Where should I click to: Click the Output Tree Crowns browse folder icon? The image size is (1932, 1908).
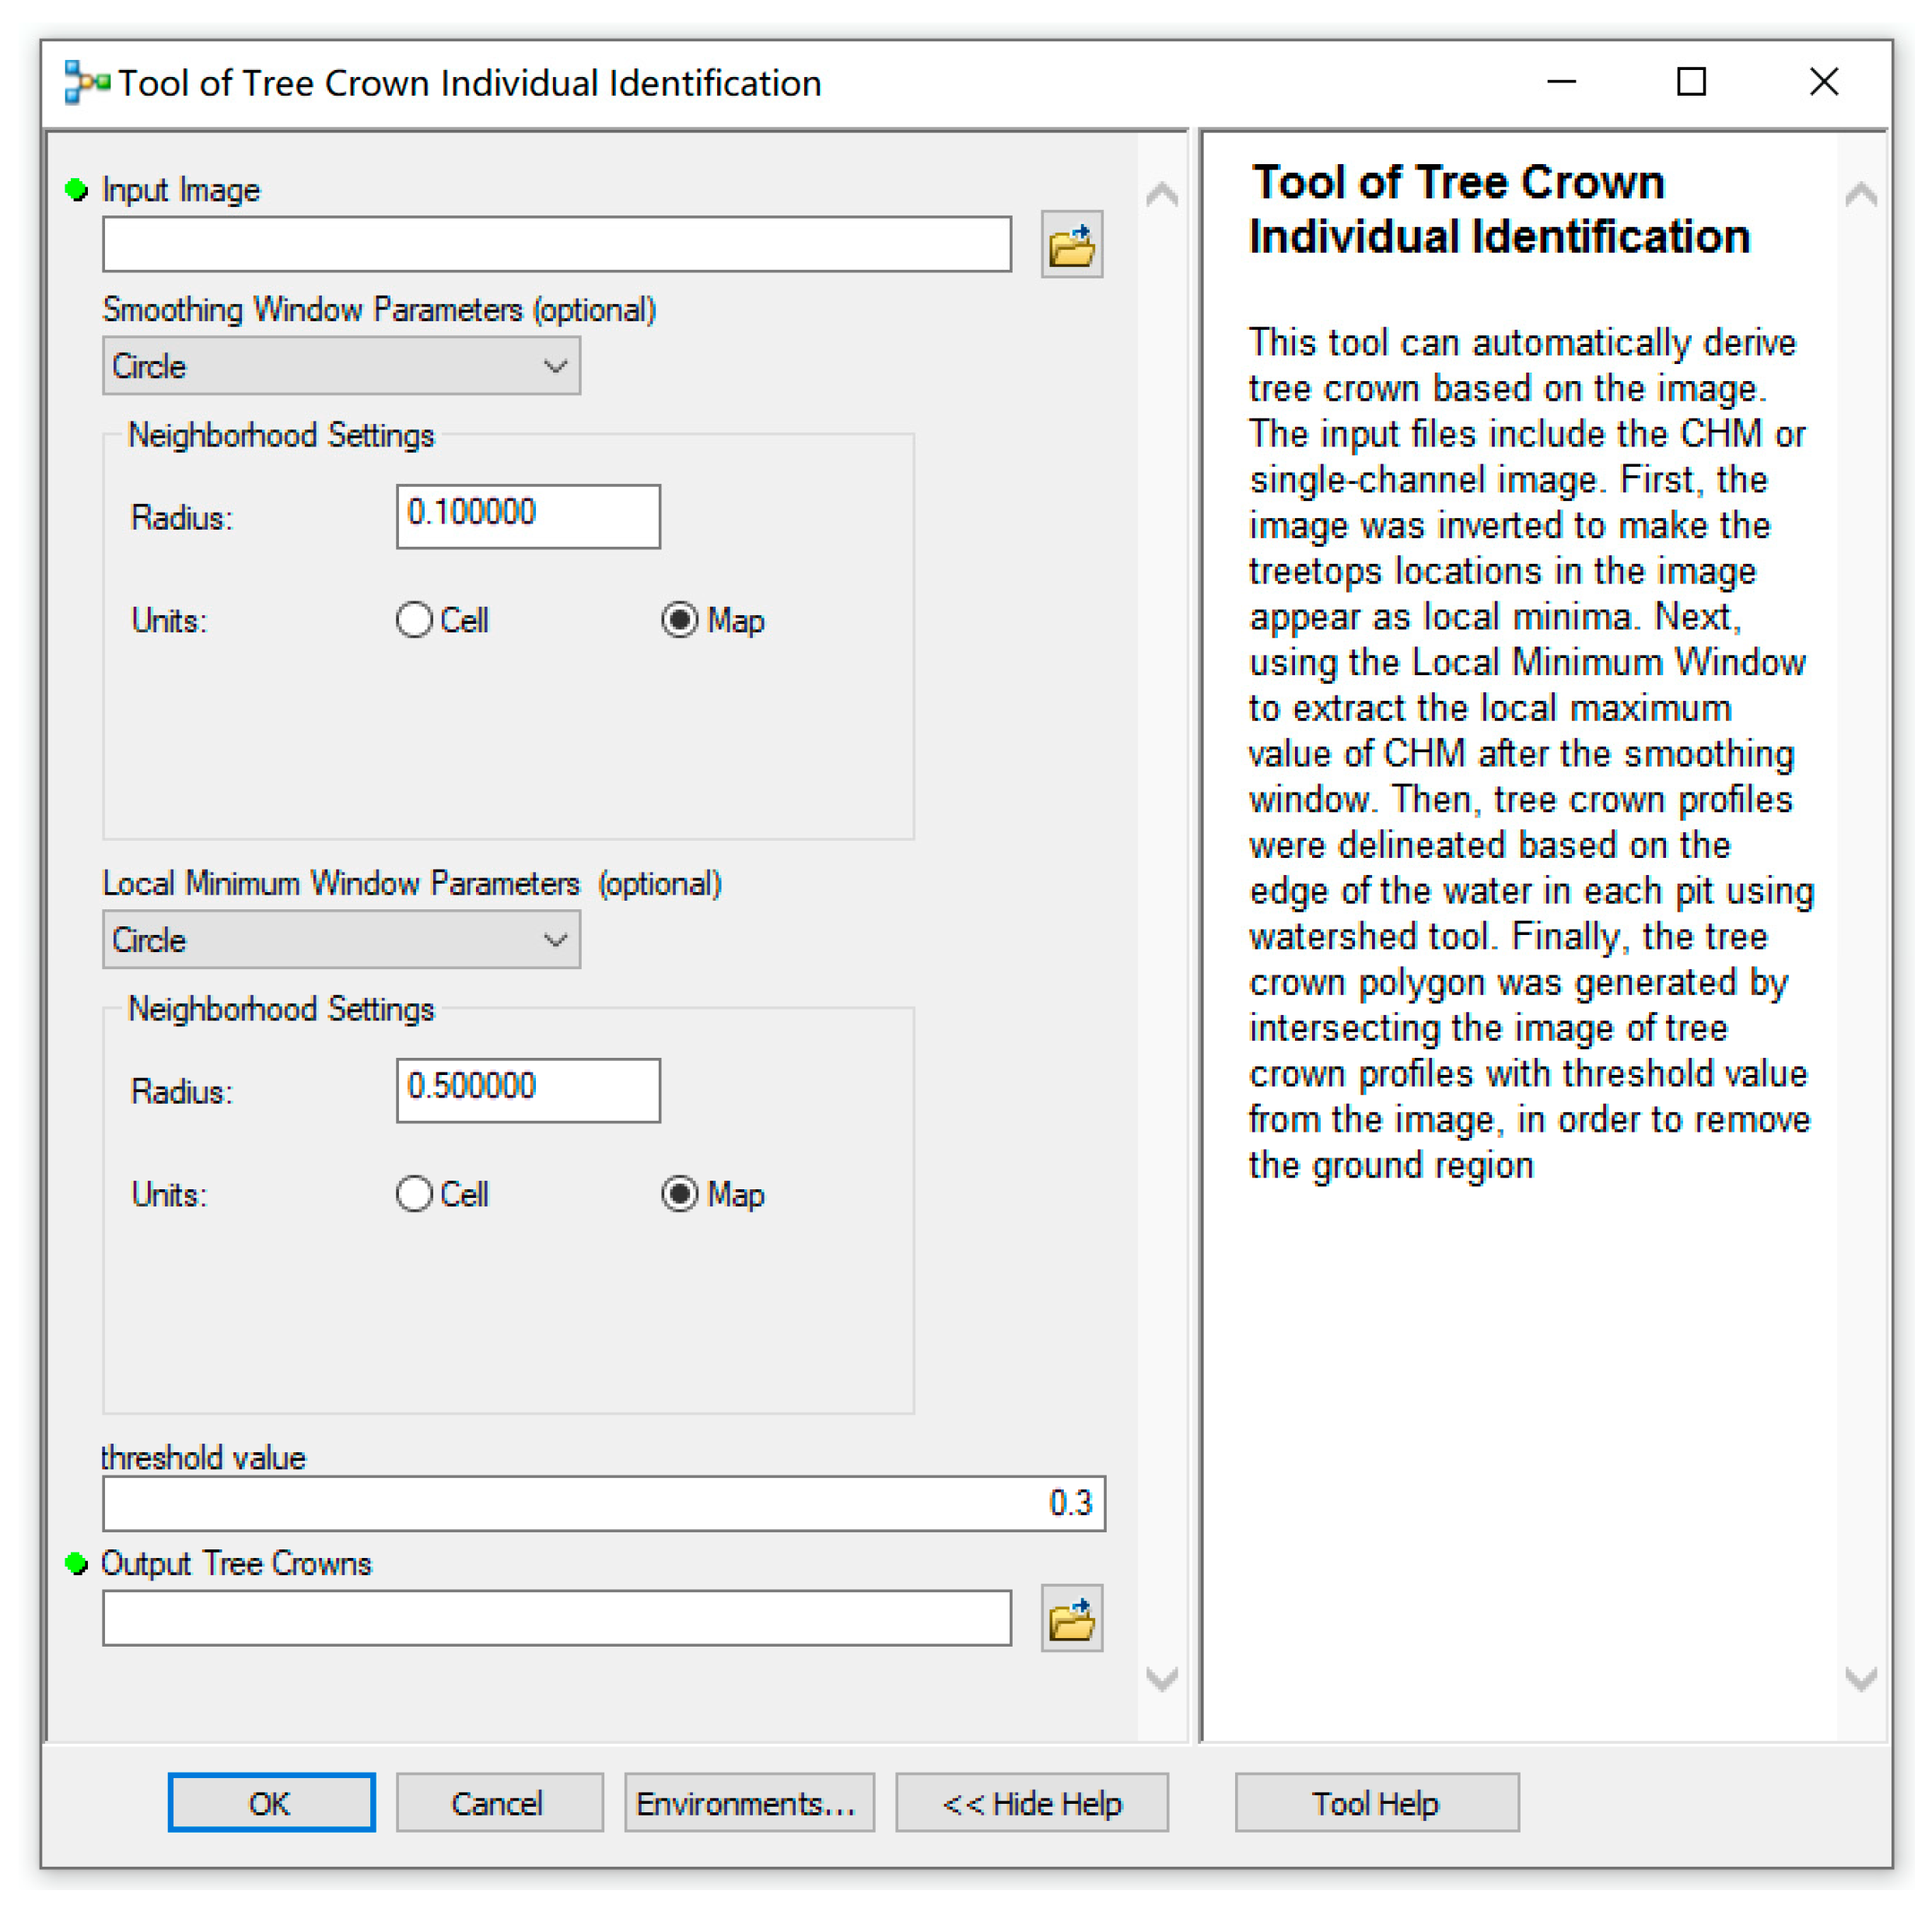coord(1071,1617)
